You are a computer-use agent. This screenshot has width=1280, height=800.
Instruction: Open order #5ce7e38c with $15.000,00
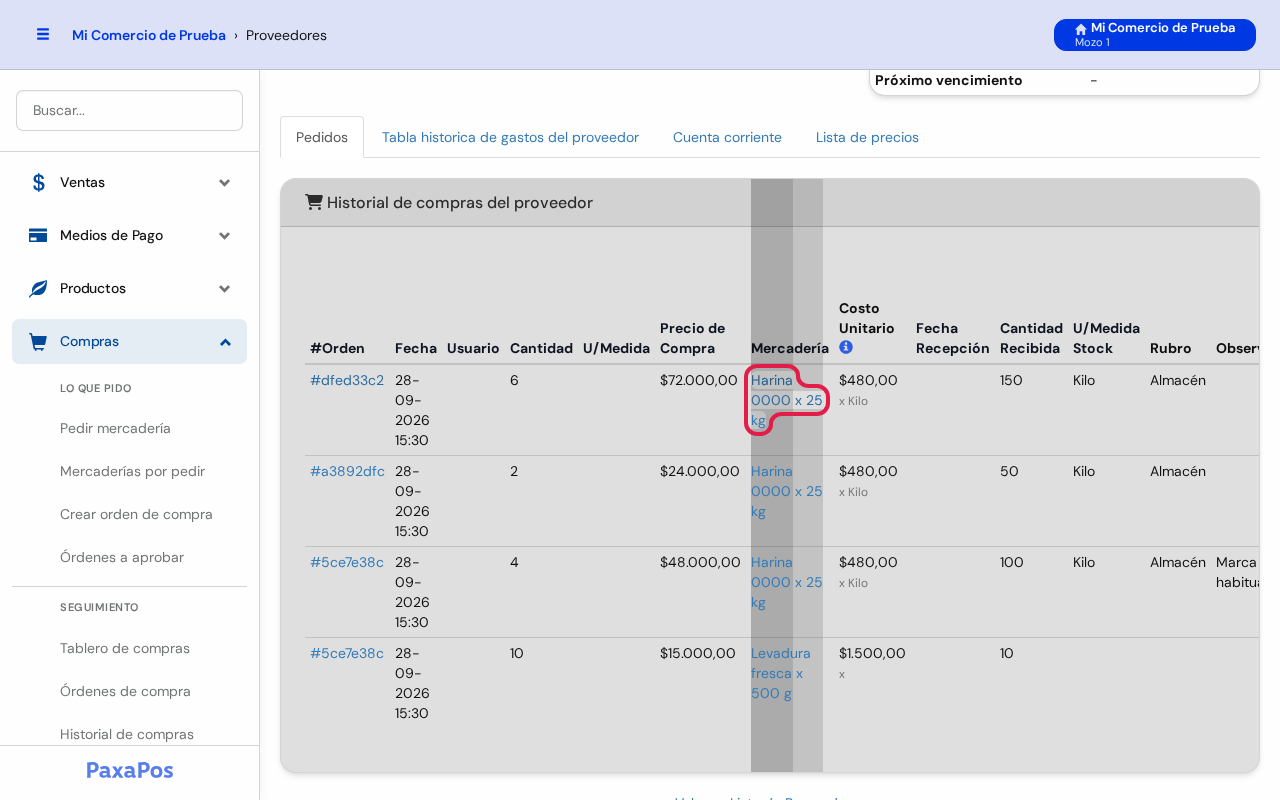click(x=347, y=653)
